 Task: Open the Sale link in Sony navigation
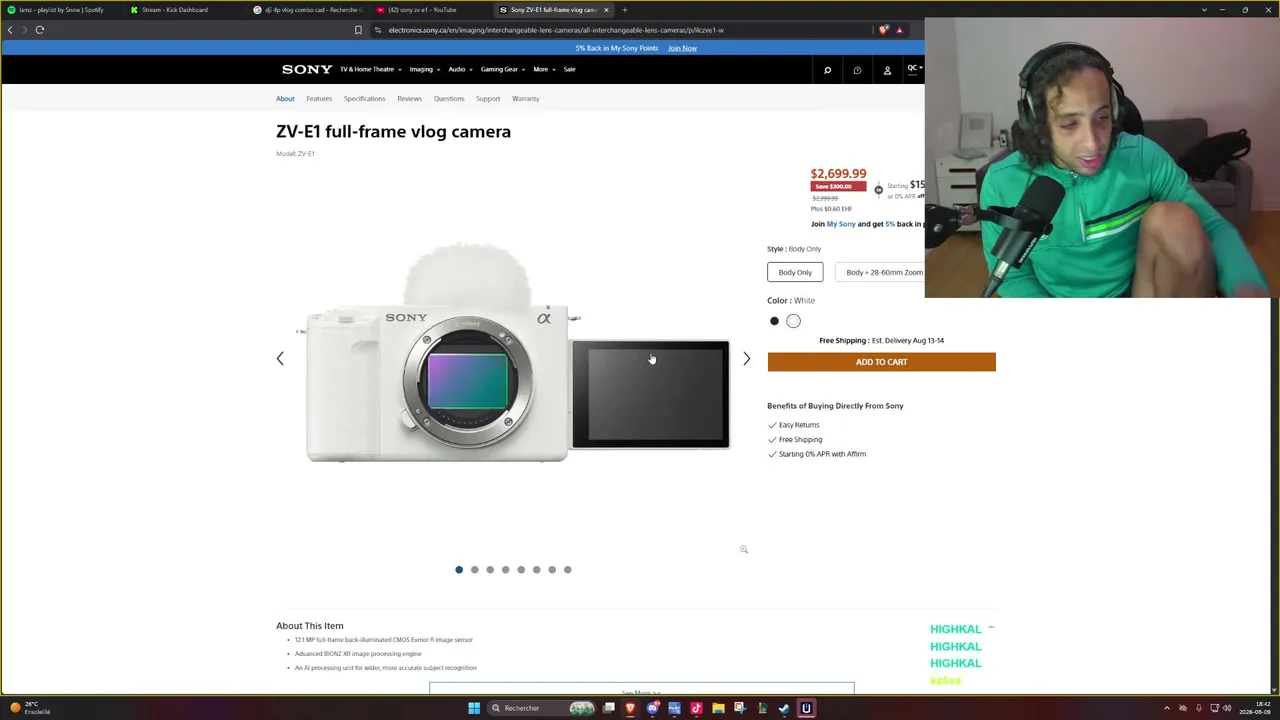click(569, 69)
